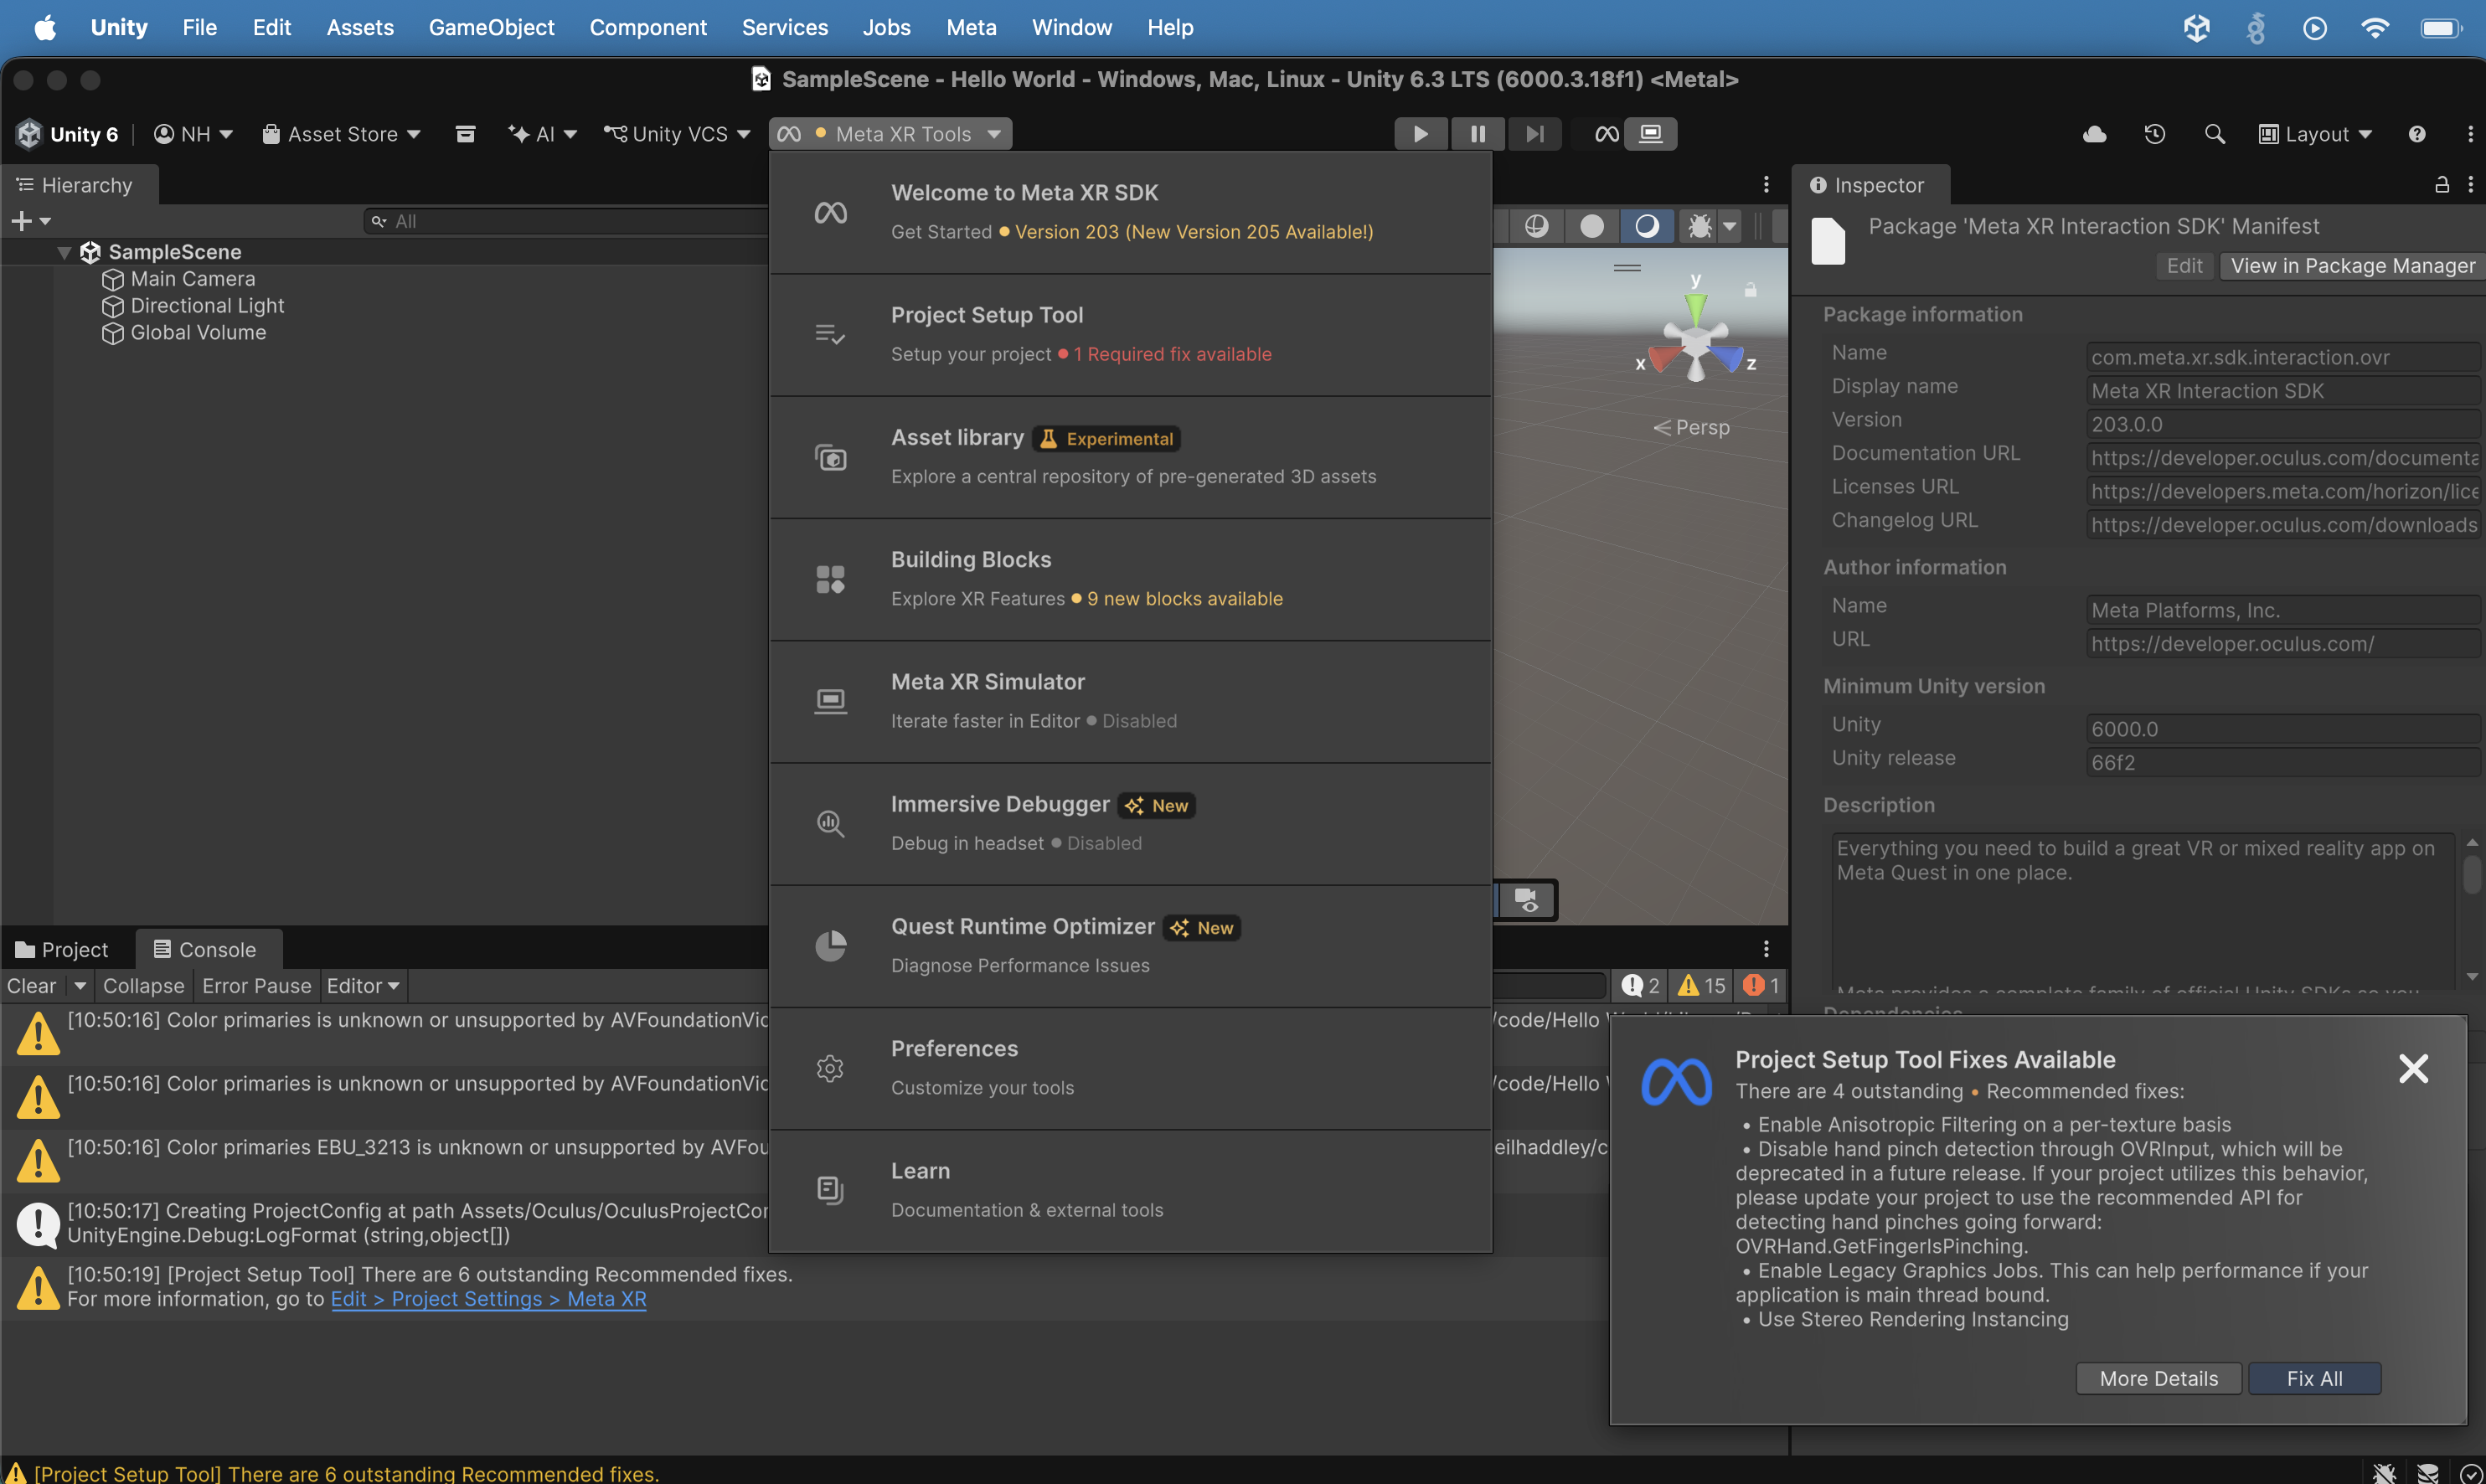
Task: Toggle the Inspector lock icon
Action: [x=2441, y=185]
